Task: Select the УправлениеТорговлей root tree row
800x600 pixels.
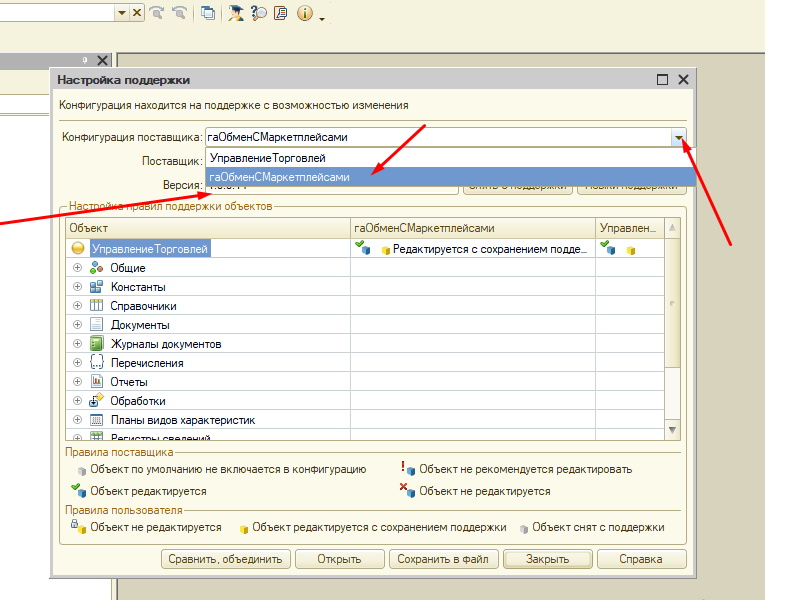Action: pos(149,249)
